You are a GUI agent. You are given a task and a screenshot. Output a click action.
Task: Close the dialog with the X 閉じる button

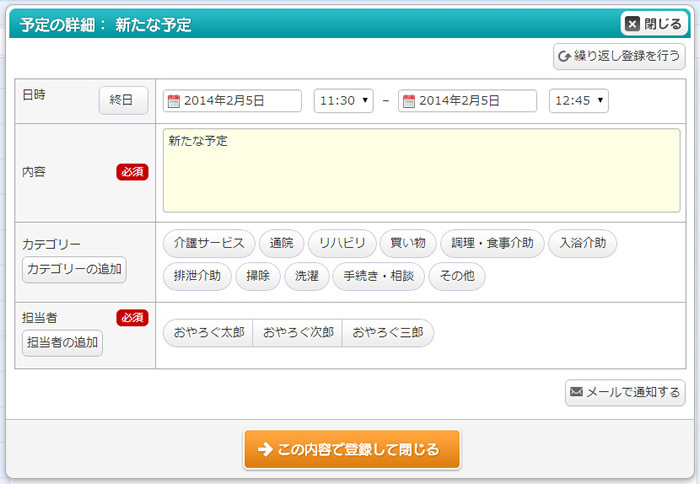click(654, 24)
